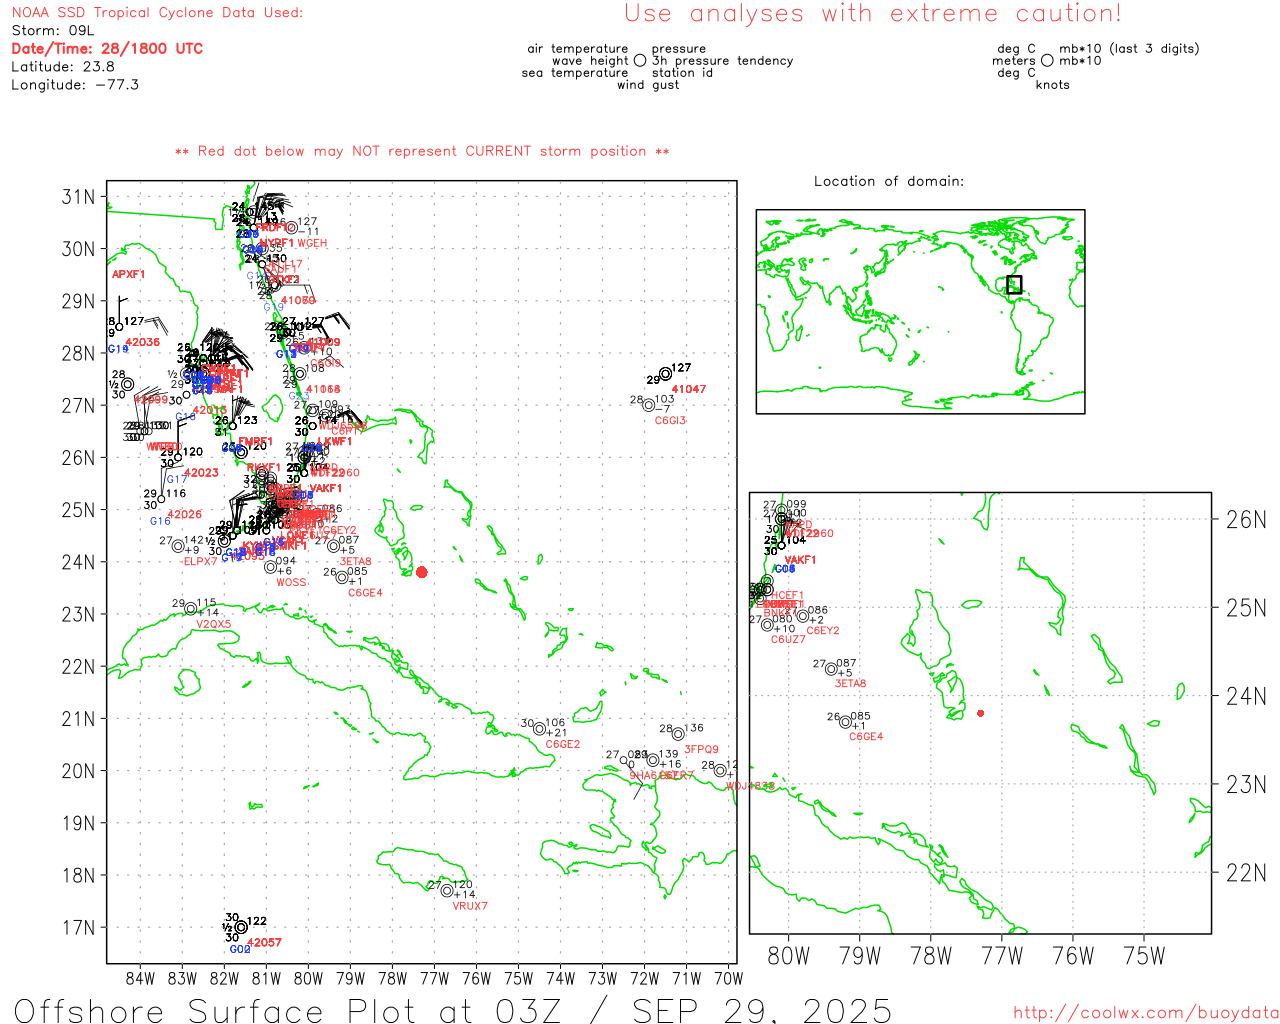Select station circle above C6GE2 label
This screenshot has height=1024, width=1280.
[540, 728]
